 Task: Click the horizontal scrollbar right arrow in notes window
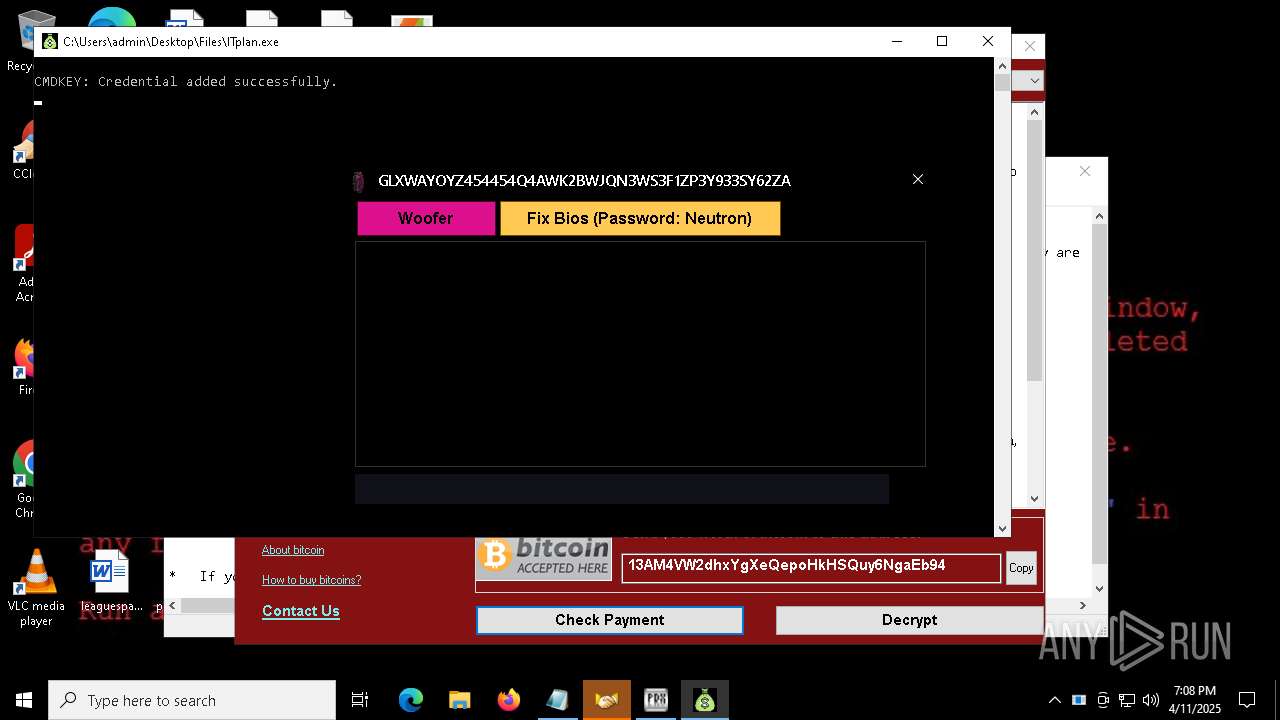click(1082, 605)
